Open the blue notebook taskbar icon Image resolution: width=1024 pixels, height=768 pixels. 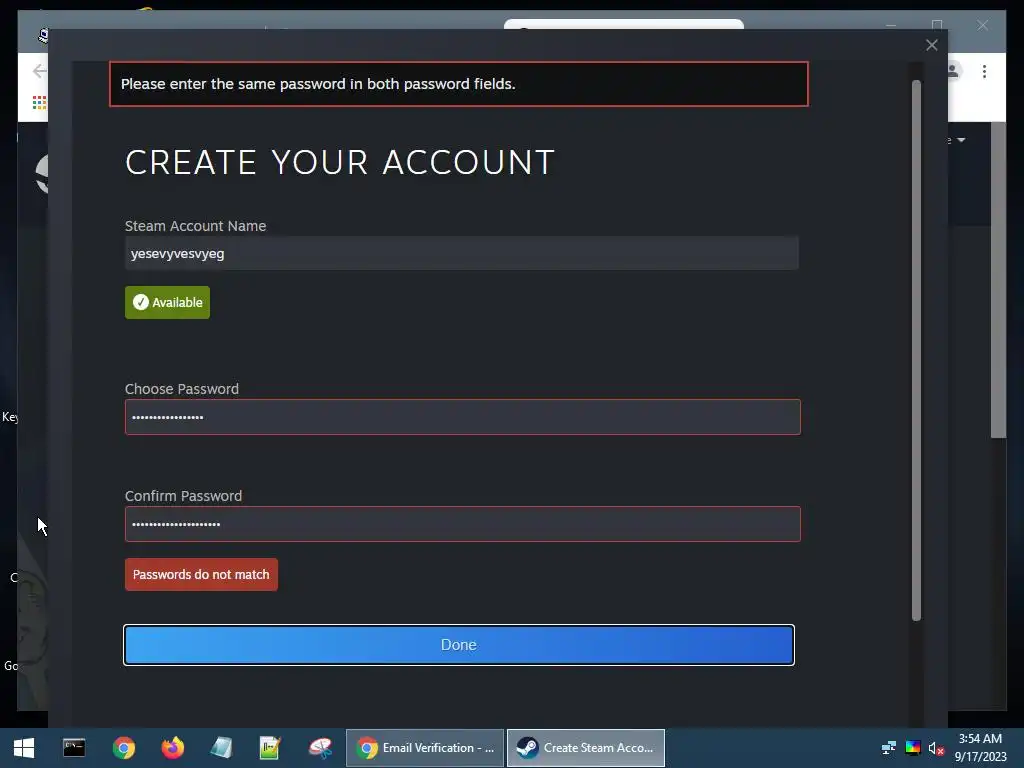[221, 748]
